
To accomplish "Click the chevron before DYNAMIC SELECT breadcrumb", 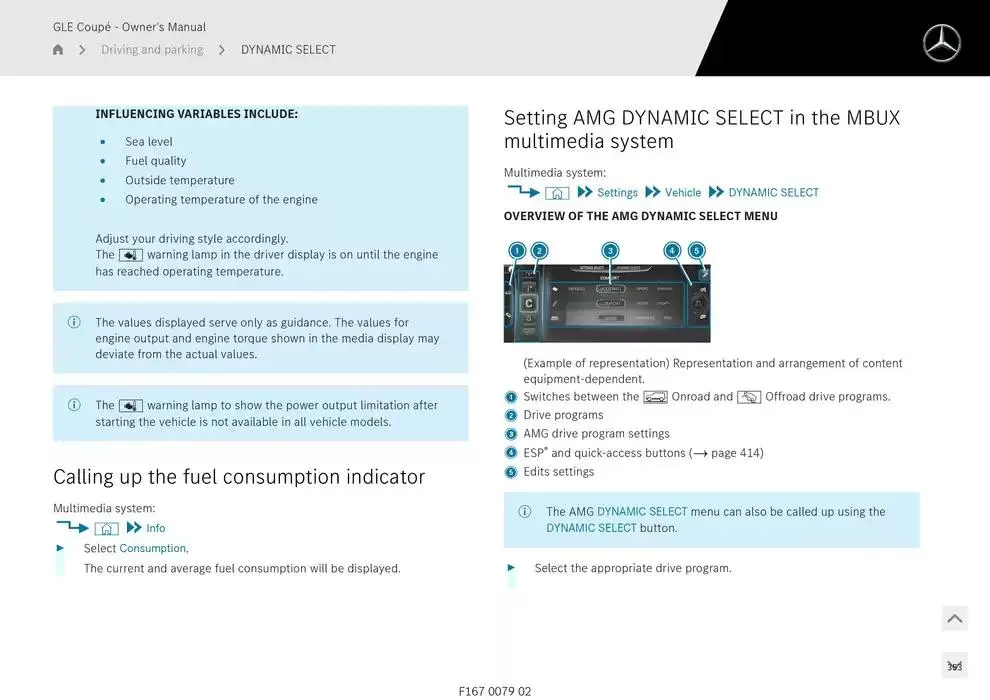I will pos(222,49).
